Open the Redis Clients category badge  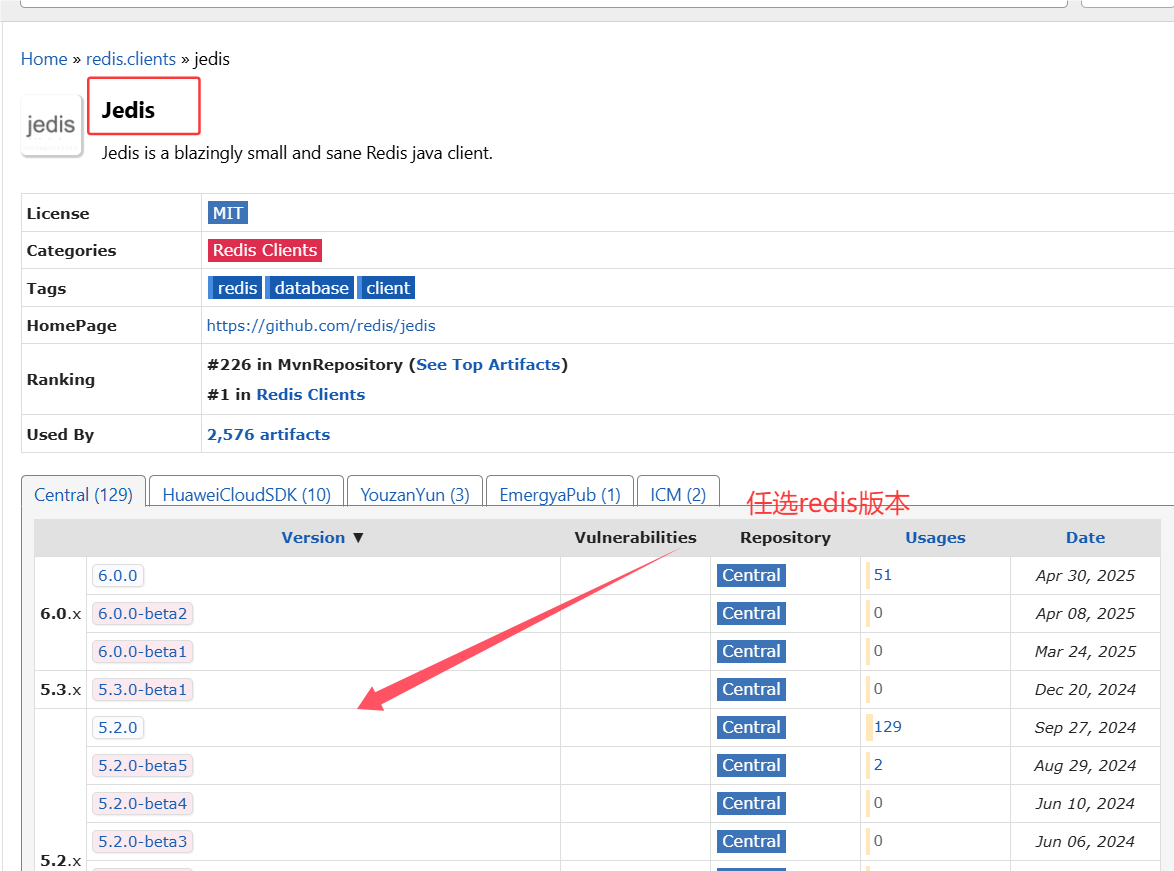[265, 250]
